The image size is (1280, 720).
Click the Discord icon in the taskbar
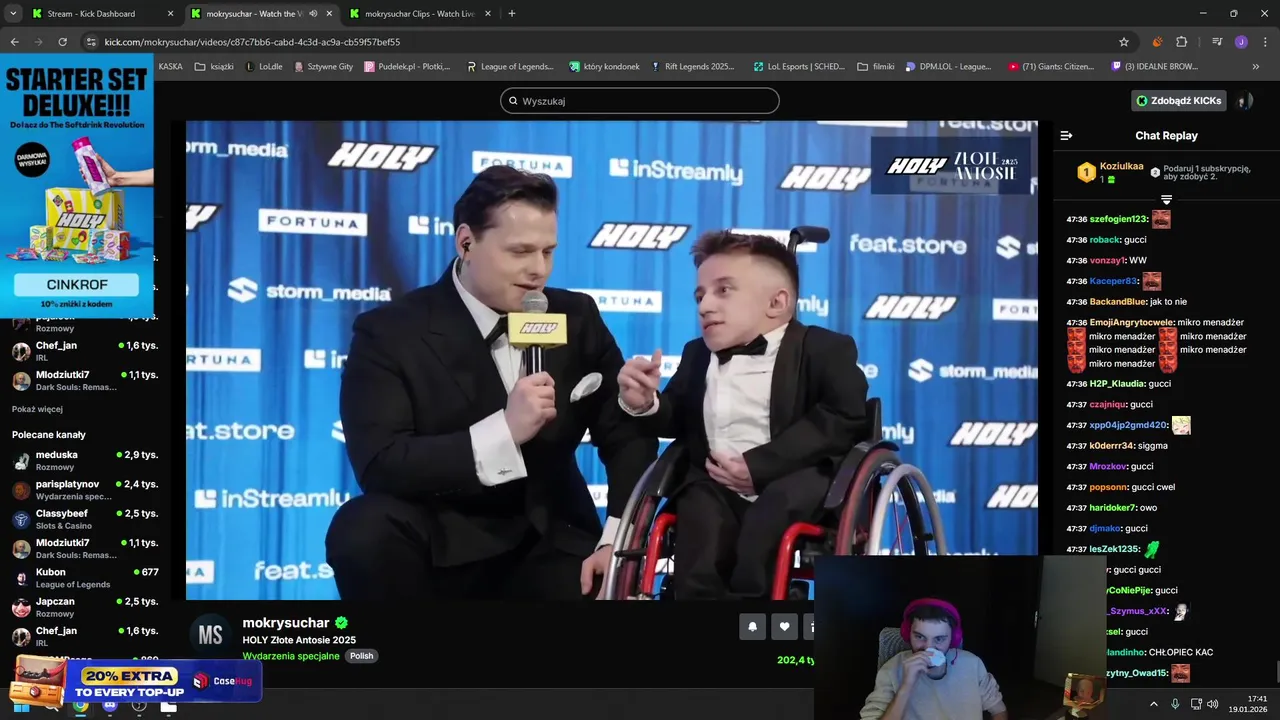tap(110, 705)
